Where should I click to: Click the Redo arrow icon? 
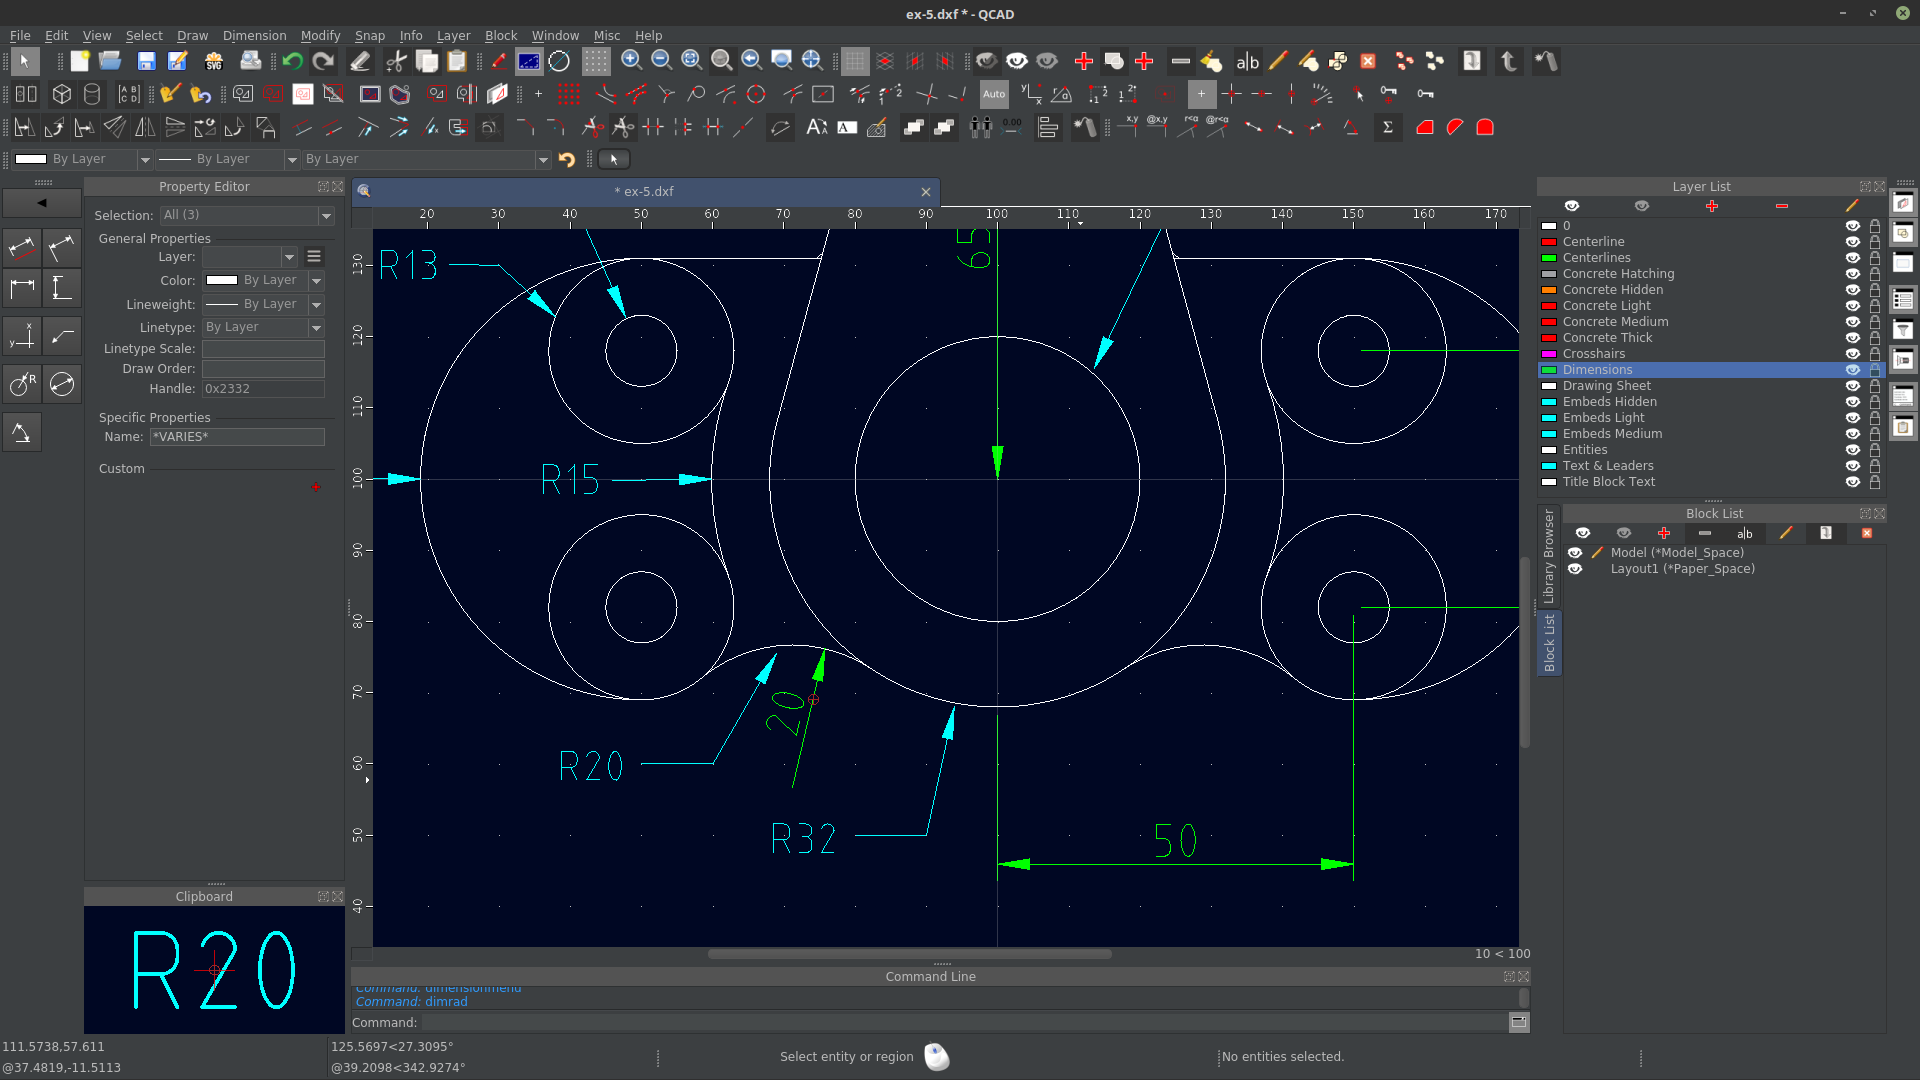point(322,61)
